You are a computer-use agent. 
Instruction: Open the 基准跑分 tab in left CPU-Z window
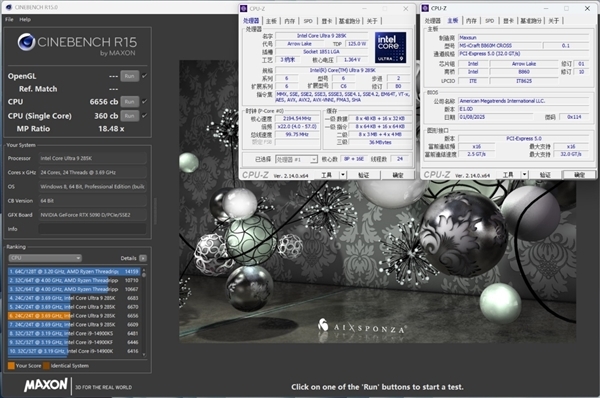point(349,21)
